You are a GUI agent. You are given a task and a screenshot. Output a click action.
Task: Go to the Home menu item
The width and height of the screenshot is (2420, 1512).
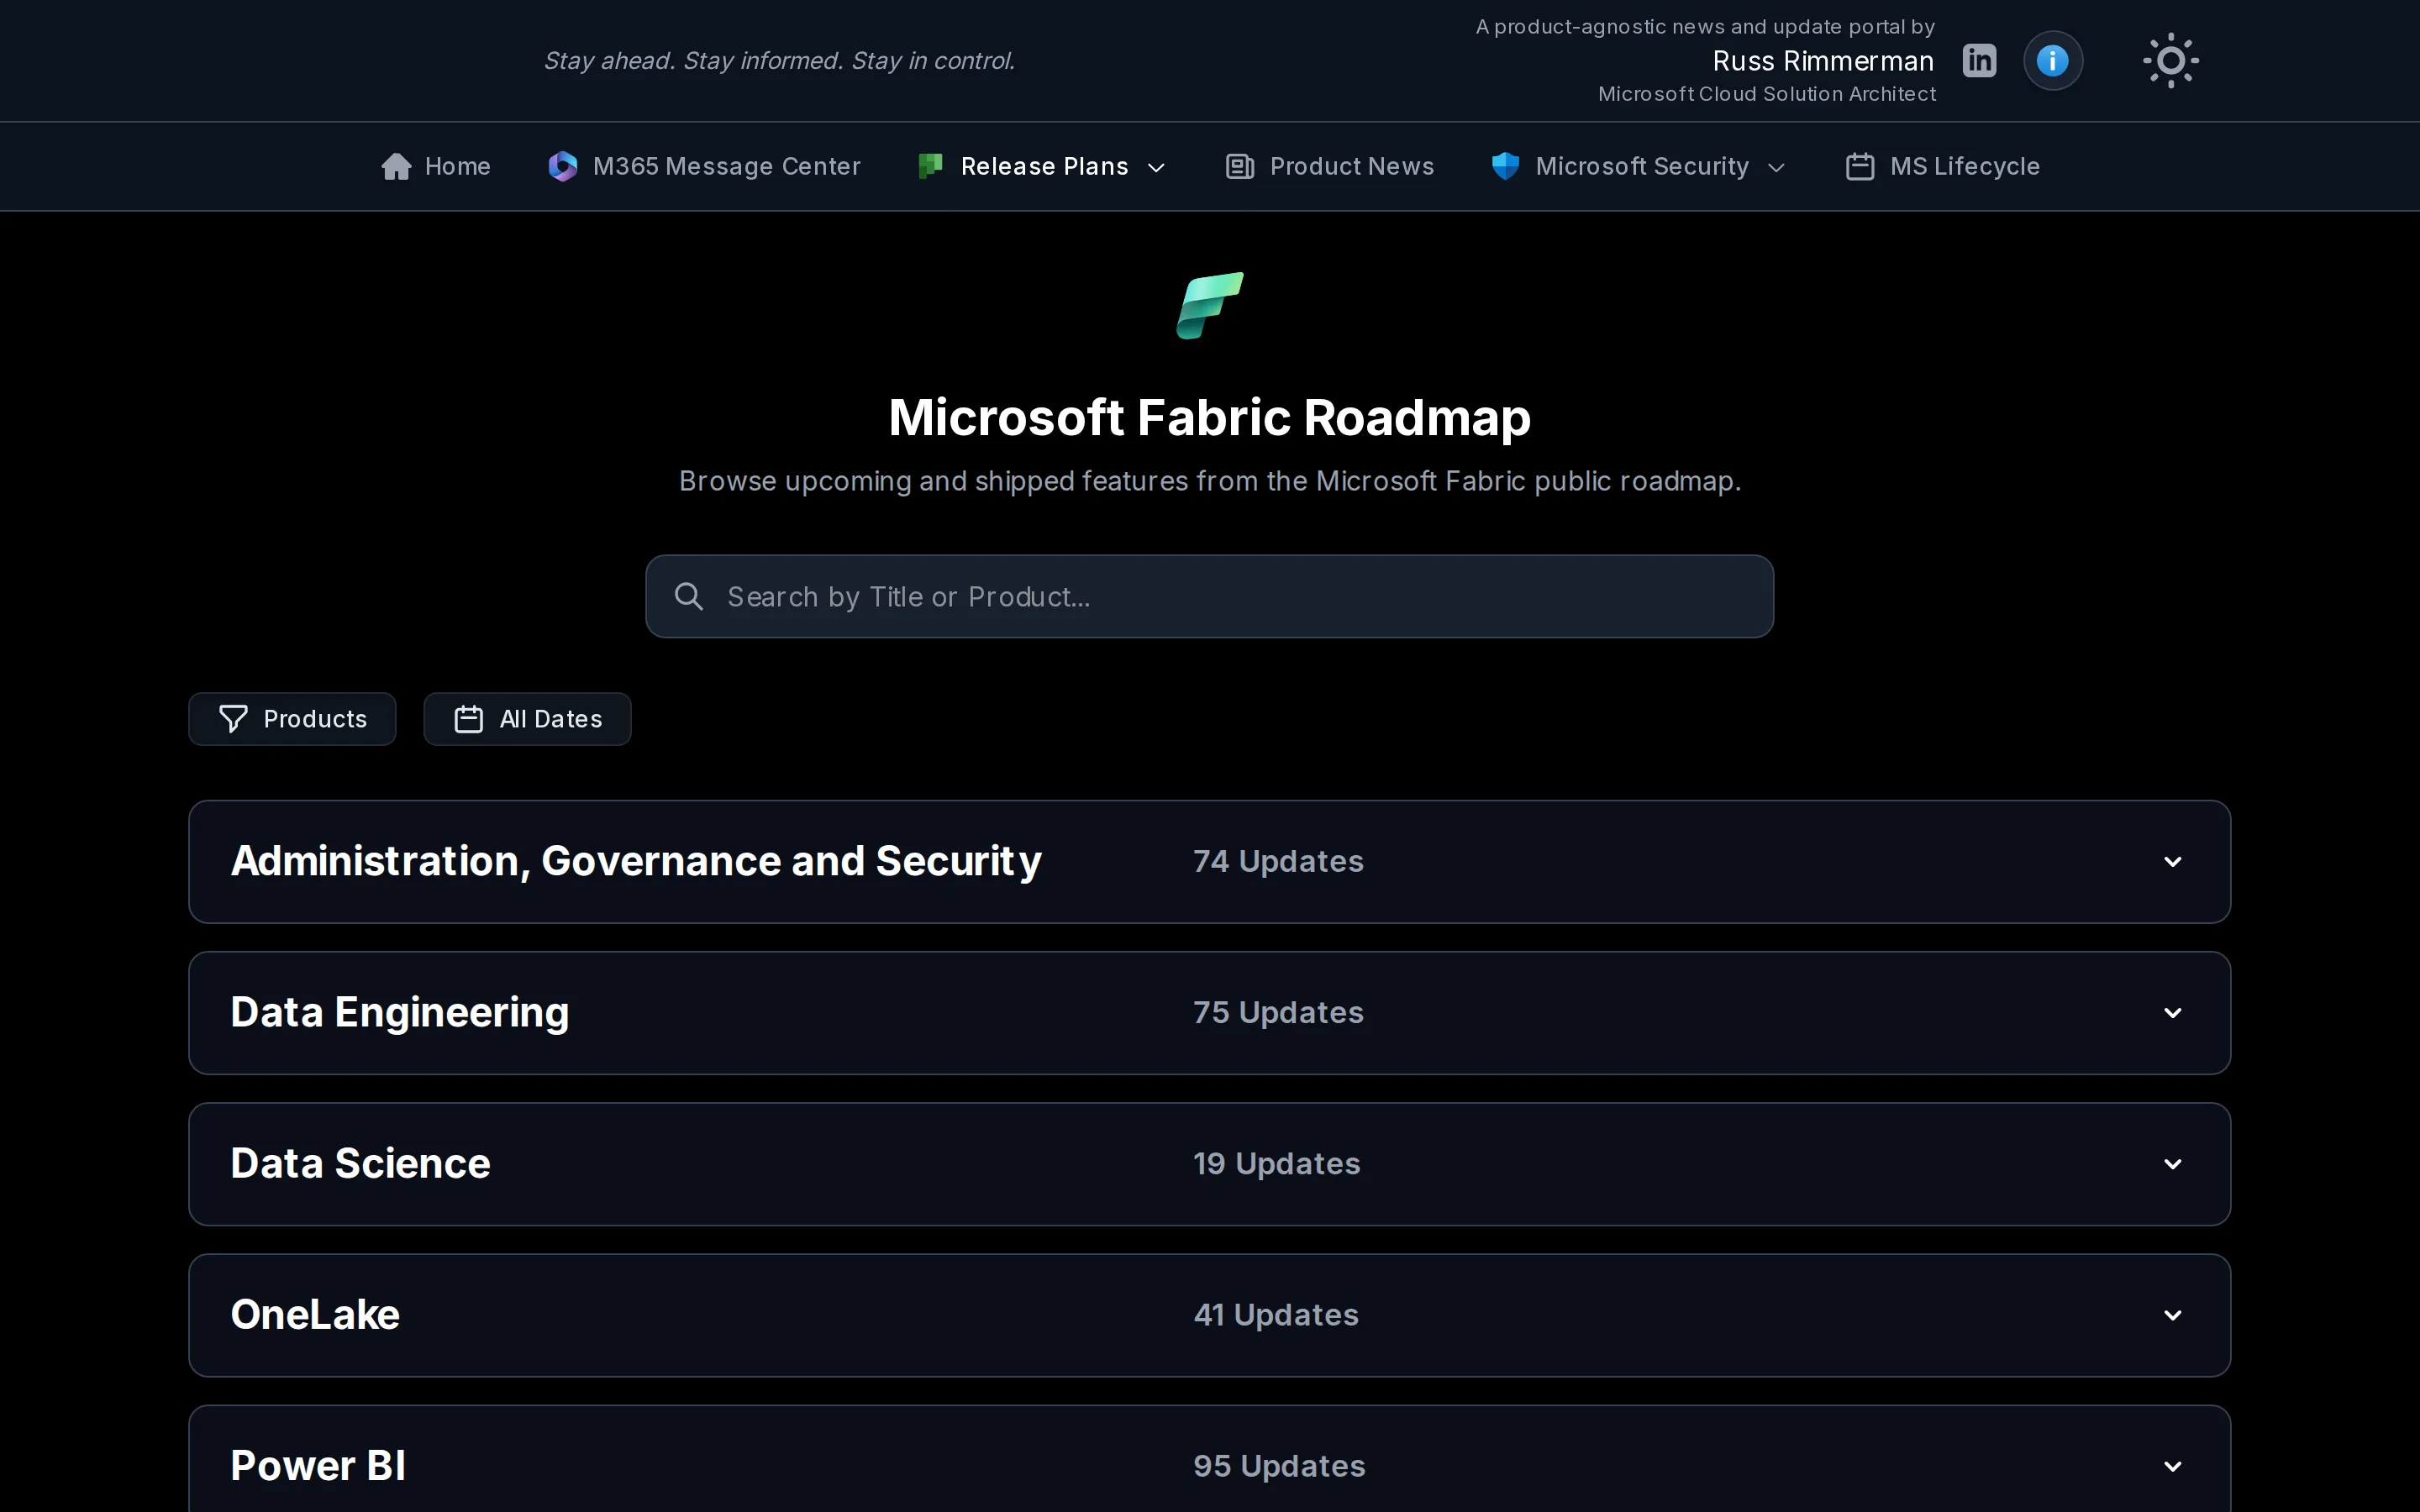[436, 166]
